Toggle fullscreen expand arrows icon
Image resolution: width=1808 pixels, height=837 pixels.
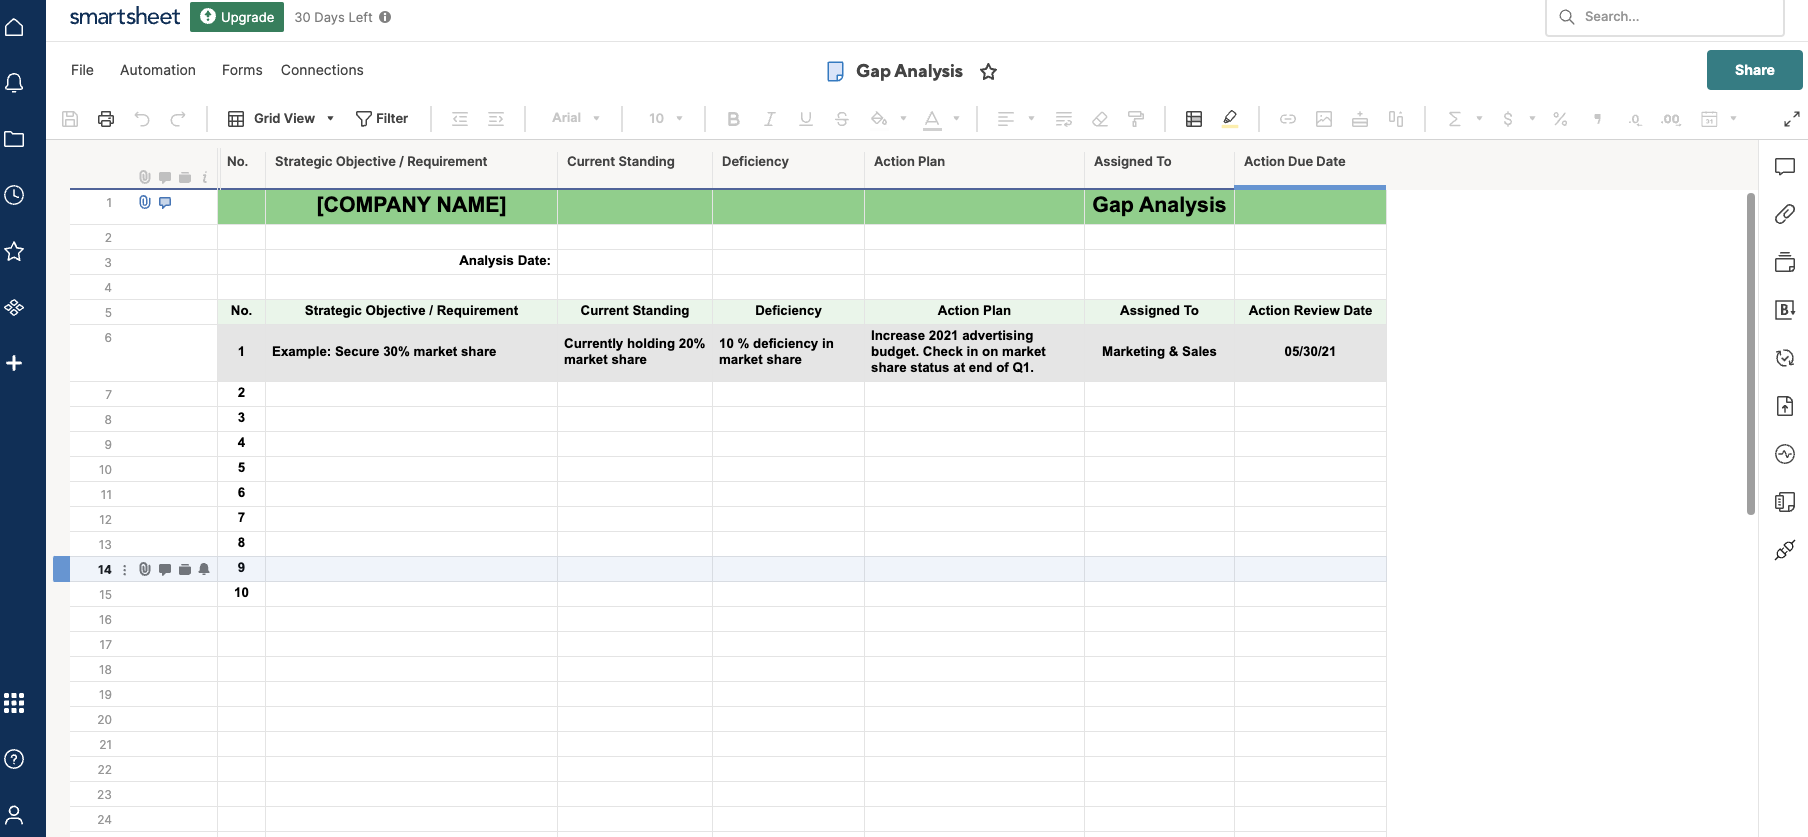pos(1792,119)
